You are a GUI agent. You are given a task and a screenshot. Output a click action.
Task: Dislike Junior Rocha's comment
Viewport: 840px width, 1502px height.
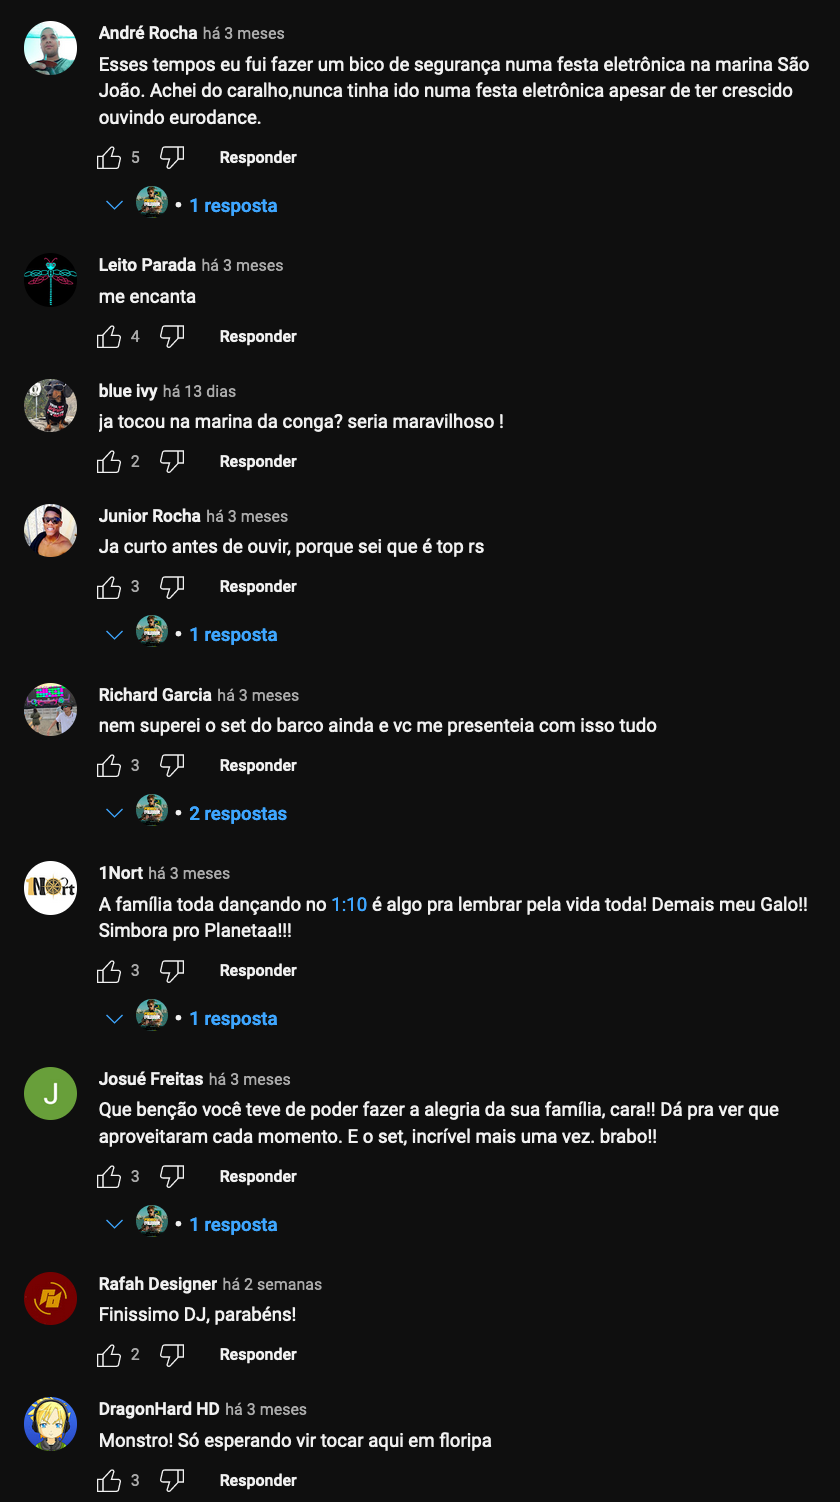click(x=173, y=586)
